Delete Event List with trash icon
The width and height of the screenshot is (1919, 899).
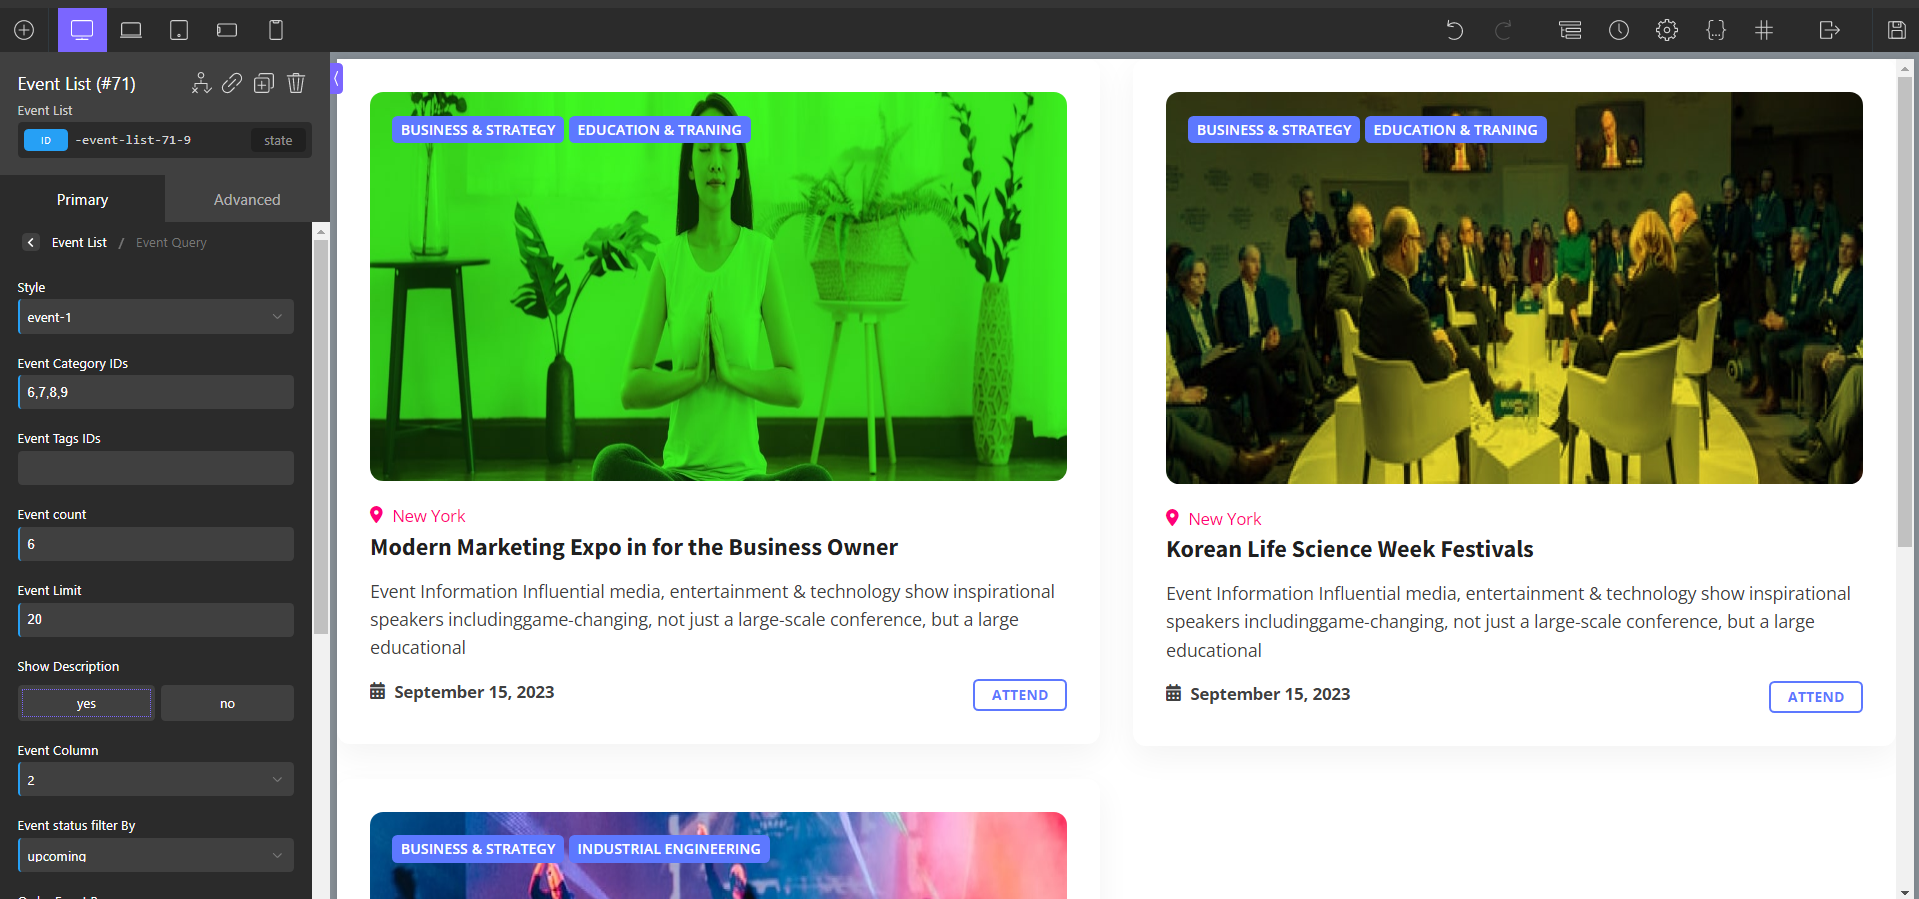pyautogui.click(x=296, y=83)
